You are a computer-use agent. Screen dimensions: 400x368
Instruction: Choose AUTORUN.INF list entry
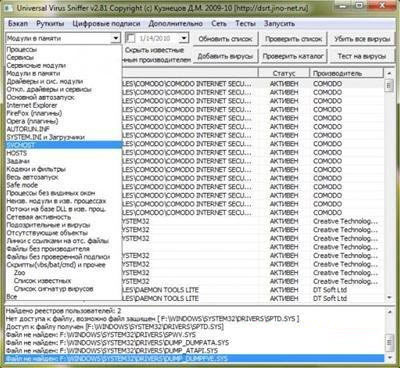coord(63,129)
